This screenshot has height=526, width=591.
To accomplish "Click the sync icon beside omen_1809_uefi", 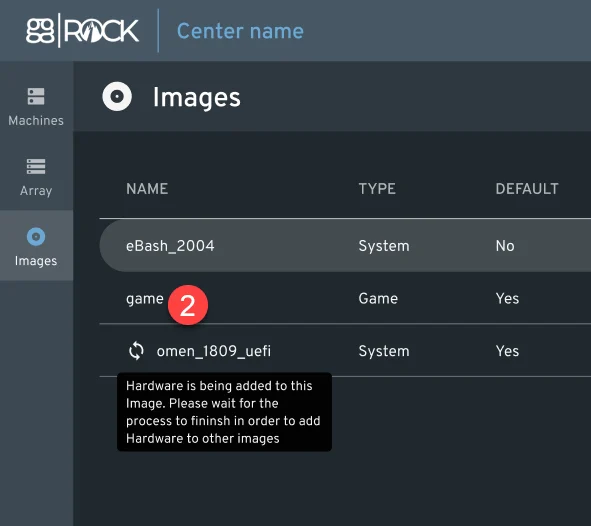I will (136, 351).
